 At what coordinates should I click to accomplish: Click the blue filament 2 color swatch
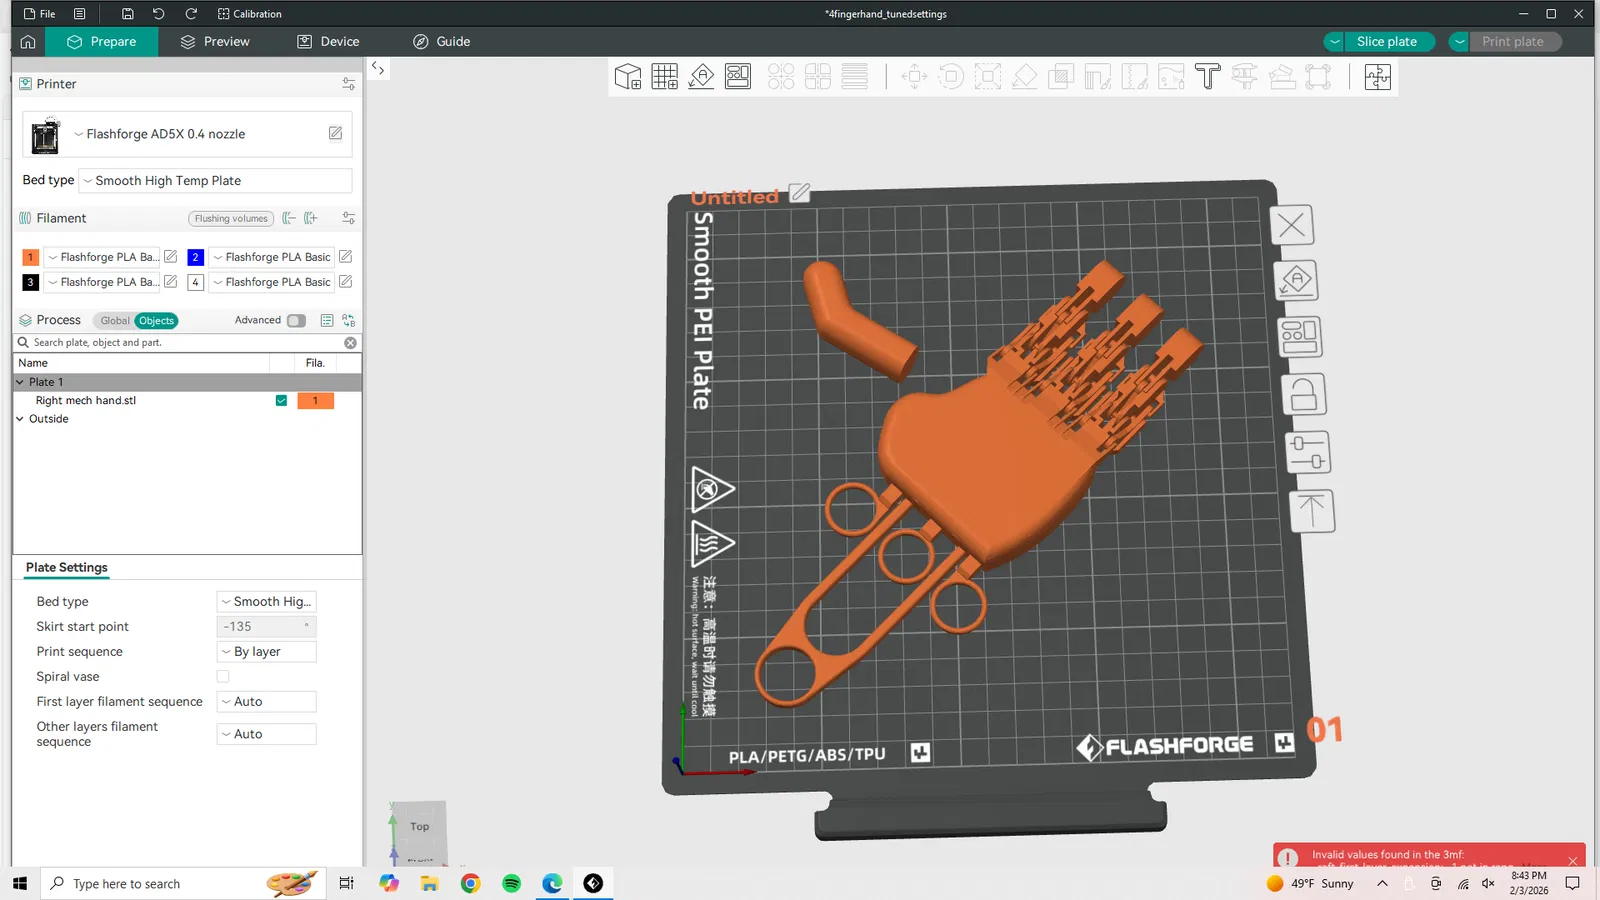tap(196, 257)
